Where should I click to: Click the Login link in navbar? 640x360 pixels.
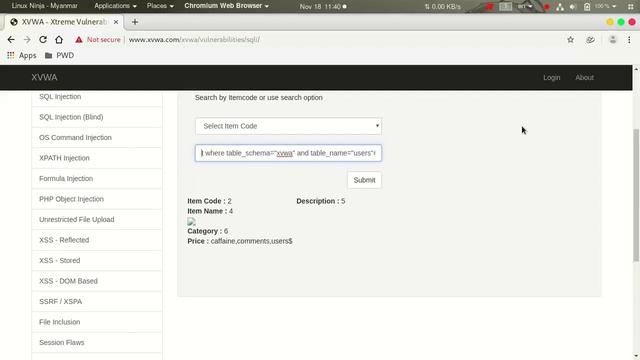(x=551, y=78)
